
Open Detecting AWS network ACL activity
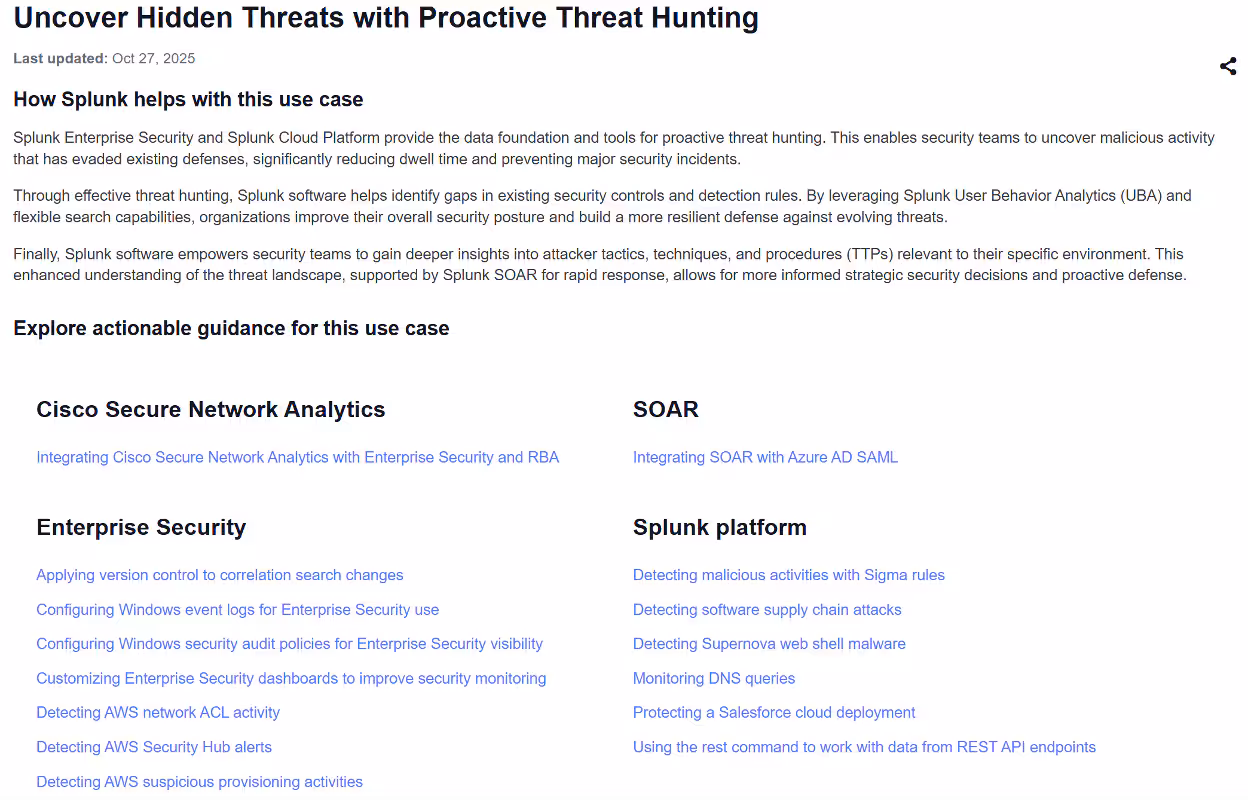pos(158,713)
